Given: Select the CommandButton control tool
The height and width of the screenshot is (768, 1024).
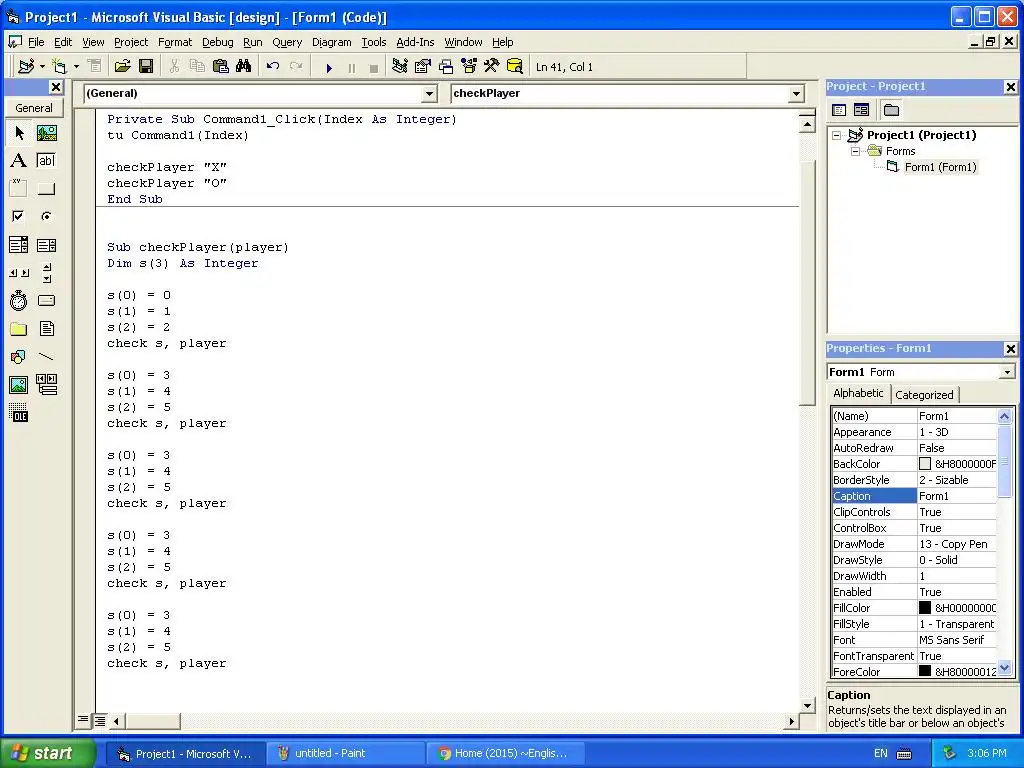Looking at the screenshot, I should coord(46,189).
